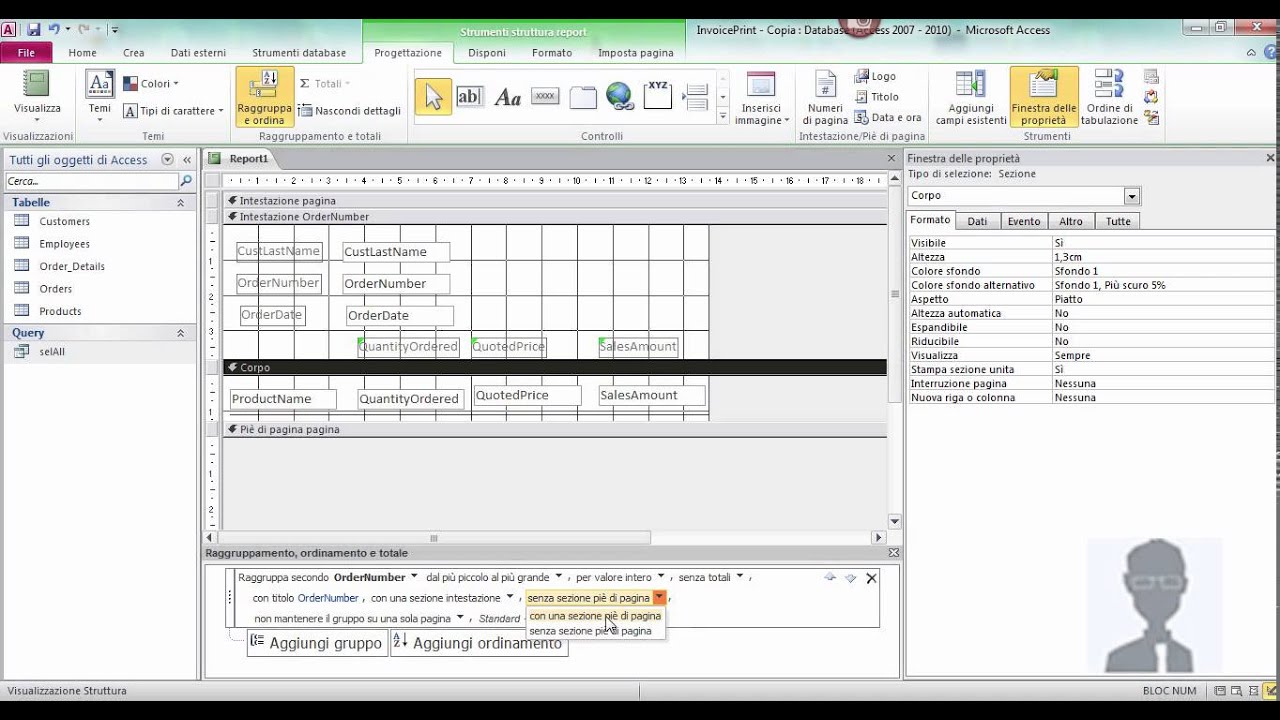Move group row up arrow
Screen dimensions: 1280x720
830,578
